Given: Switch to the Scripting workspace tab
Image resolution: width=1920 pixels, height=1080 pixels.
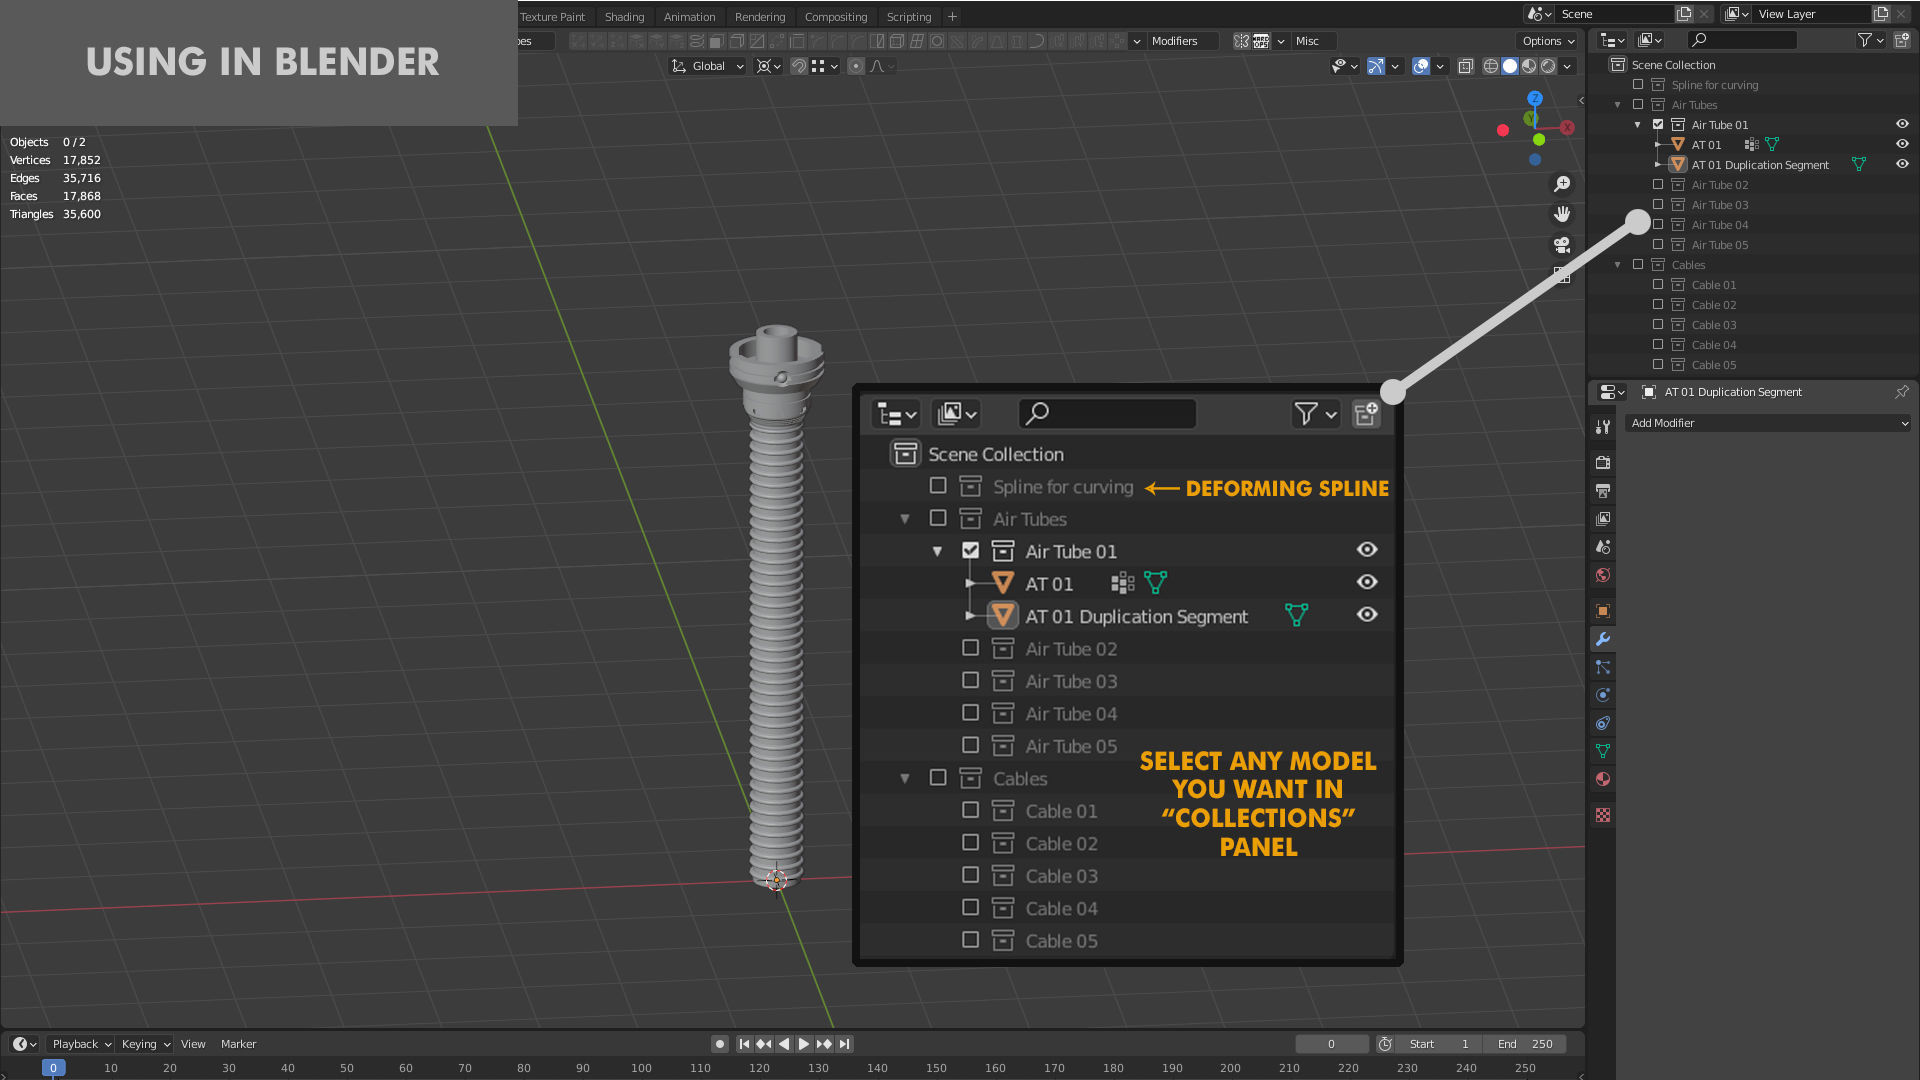Looking at the screenshot, I should (x=908, y=17).
